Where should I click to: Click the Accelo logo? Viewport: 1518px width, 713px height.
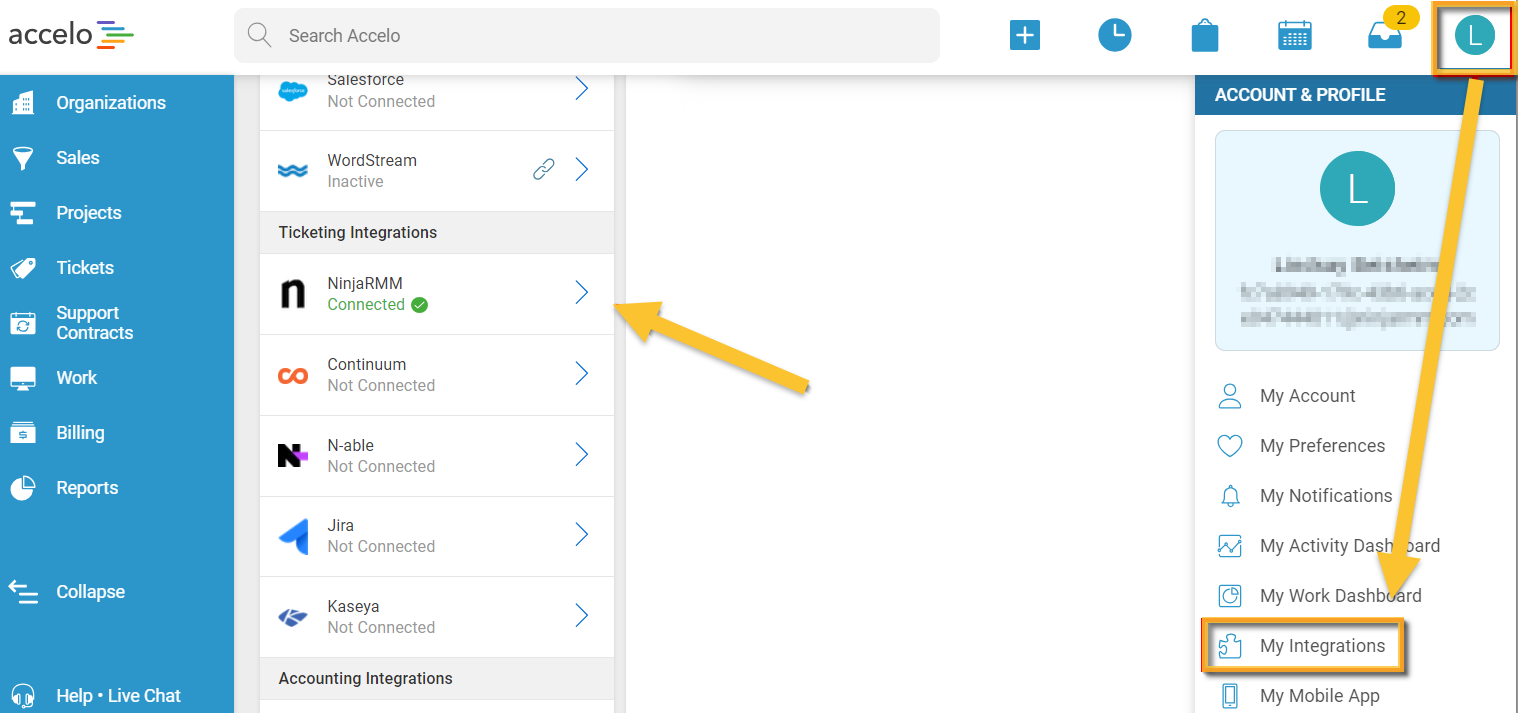70,34
